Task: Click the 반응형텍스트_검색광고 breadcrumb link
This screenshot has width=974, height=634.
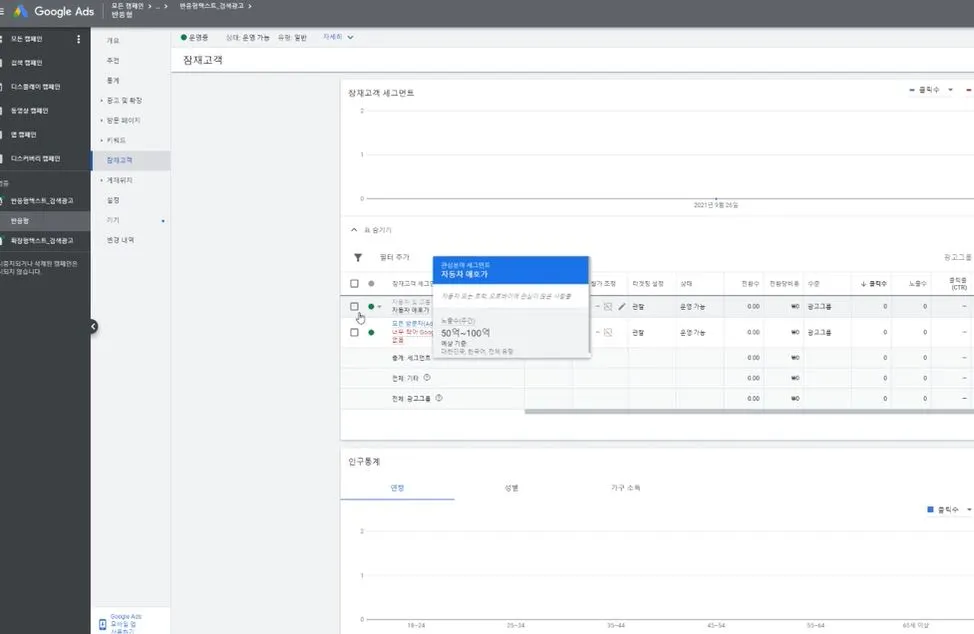Action: [211, 6]
